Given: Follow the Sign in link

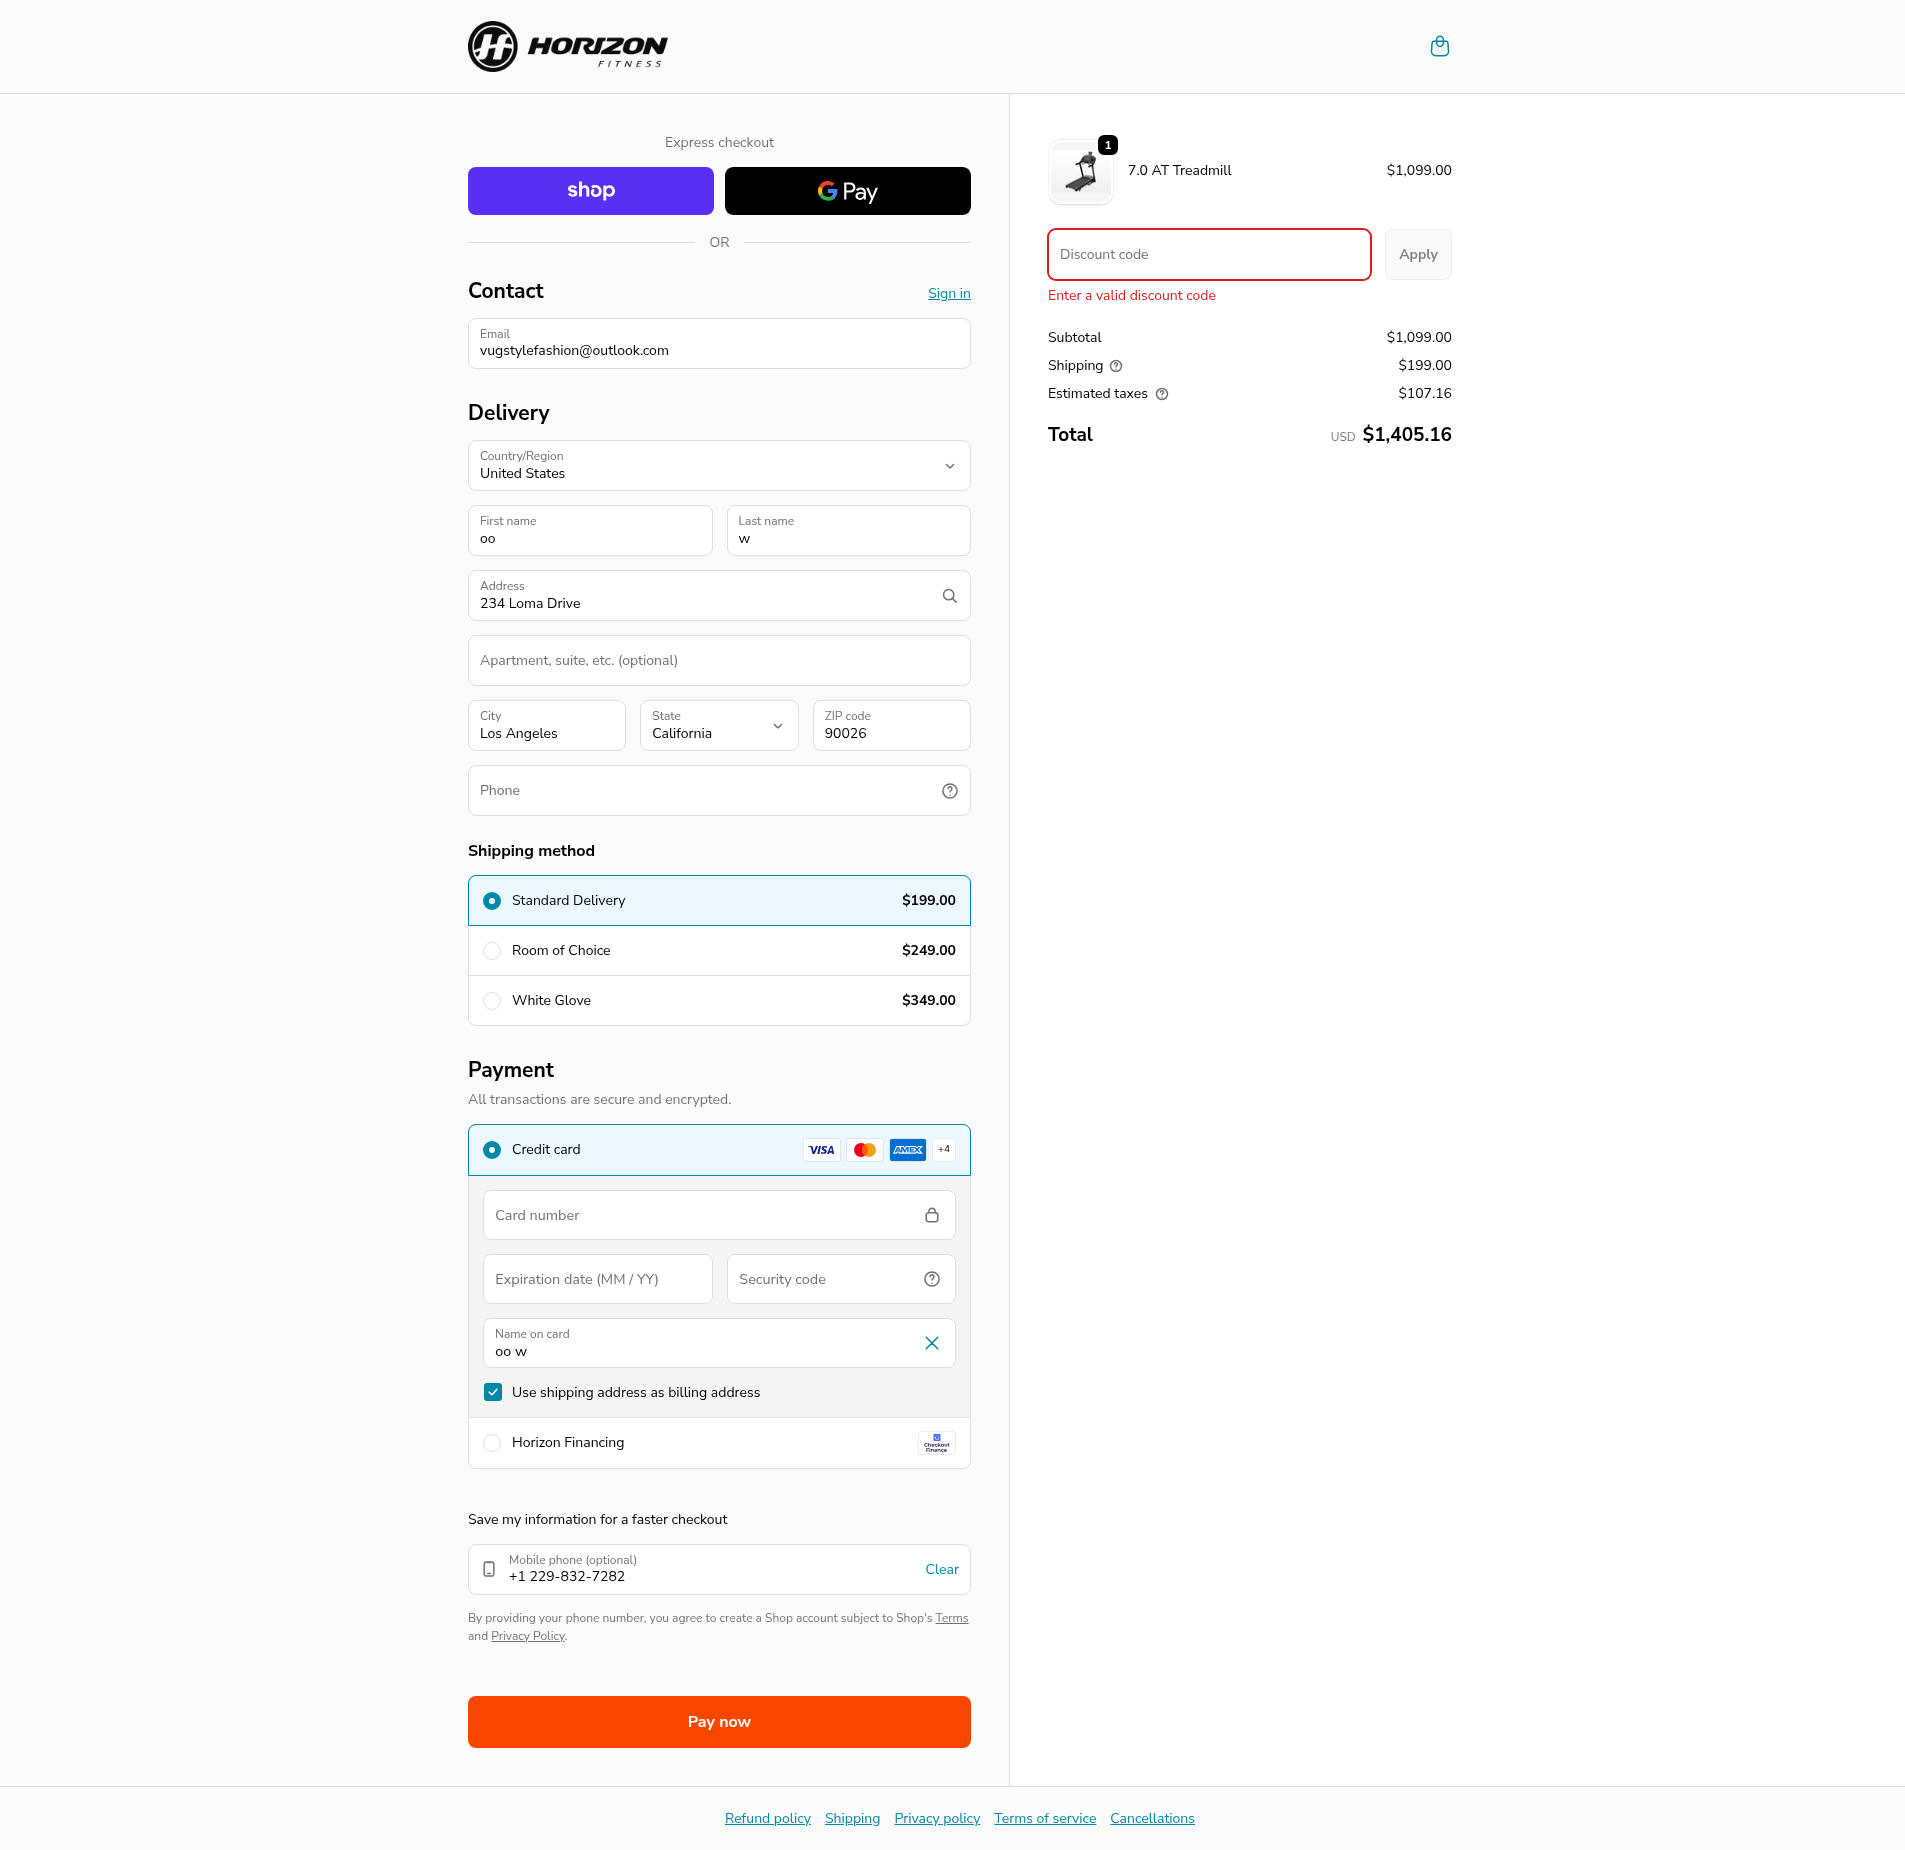Looking at the screenshot, I should pos(948,293).
